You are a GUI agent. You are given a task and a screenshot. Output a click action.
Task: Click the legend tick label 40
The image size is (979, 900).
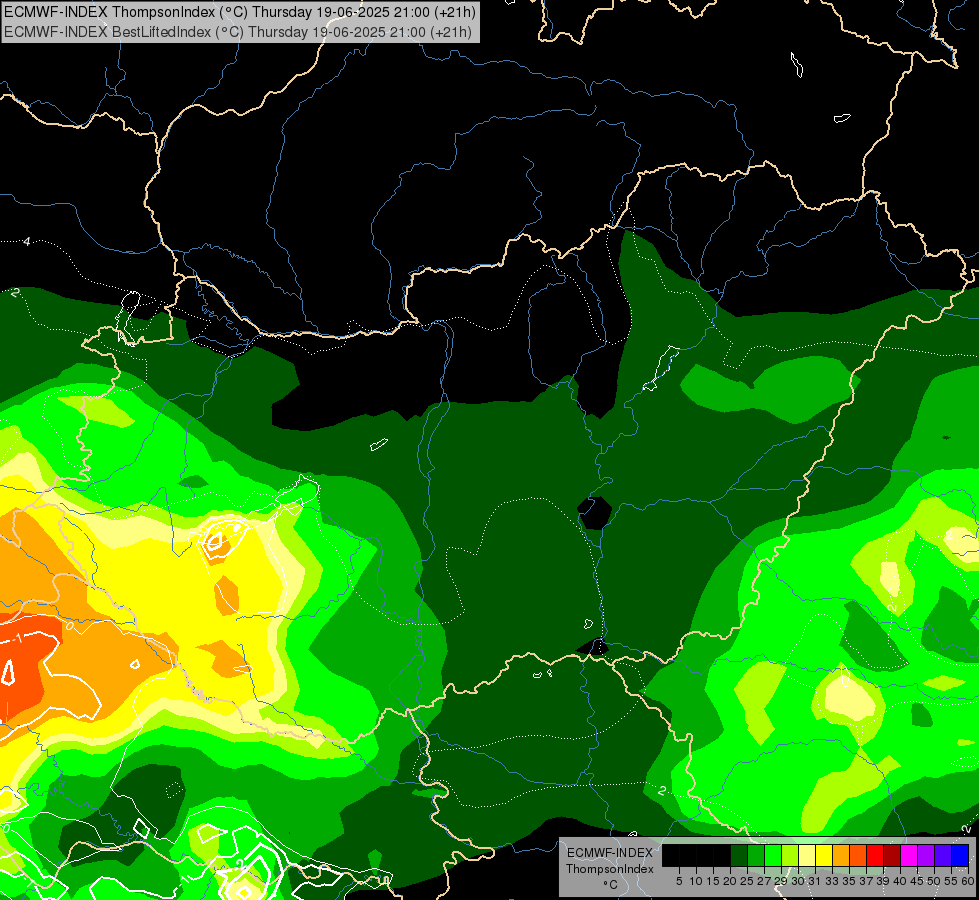pyautogui.click(x=900, y=881)
